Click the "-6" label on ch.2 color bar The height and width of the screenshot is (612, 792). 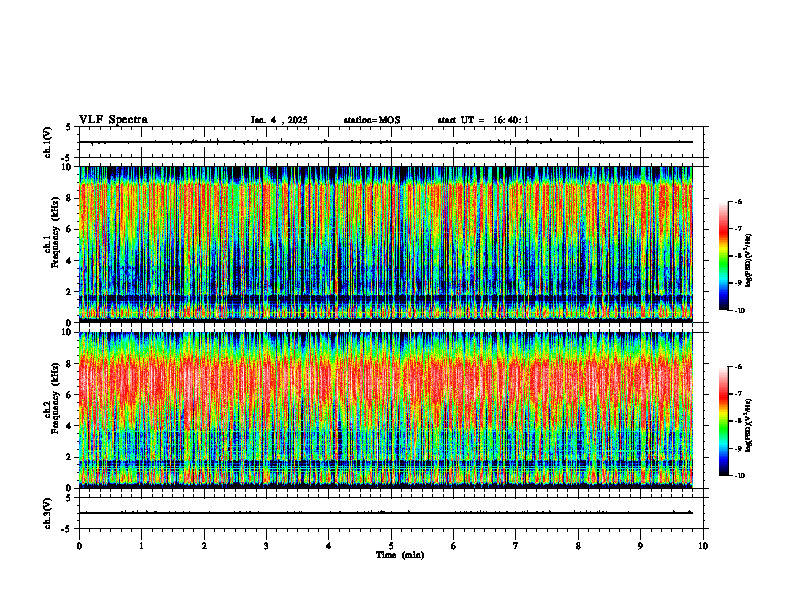(738, 367)
